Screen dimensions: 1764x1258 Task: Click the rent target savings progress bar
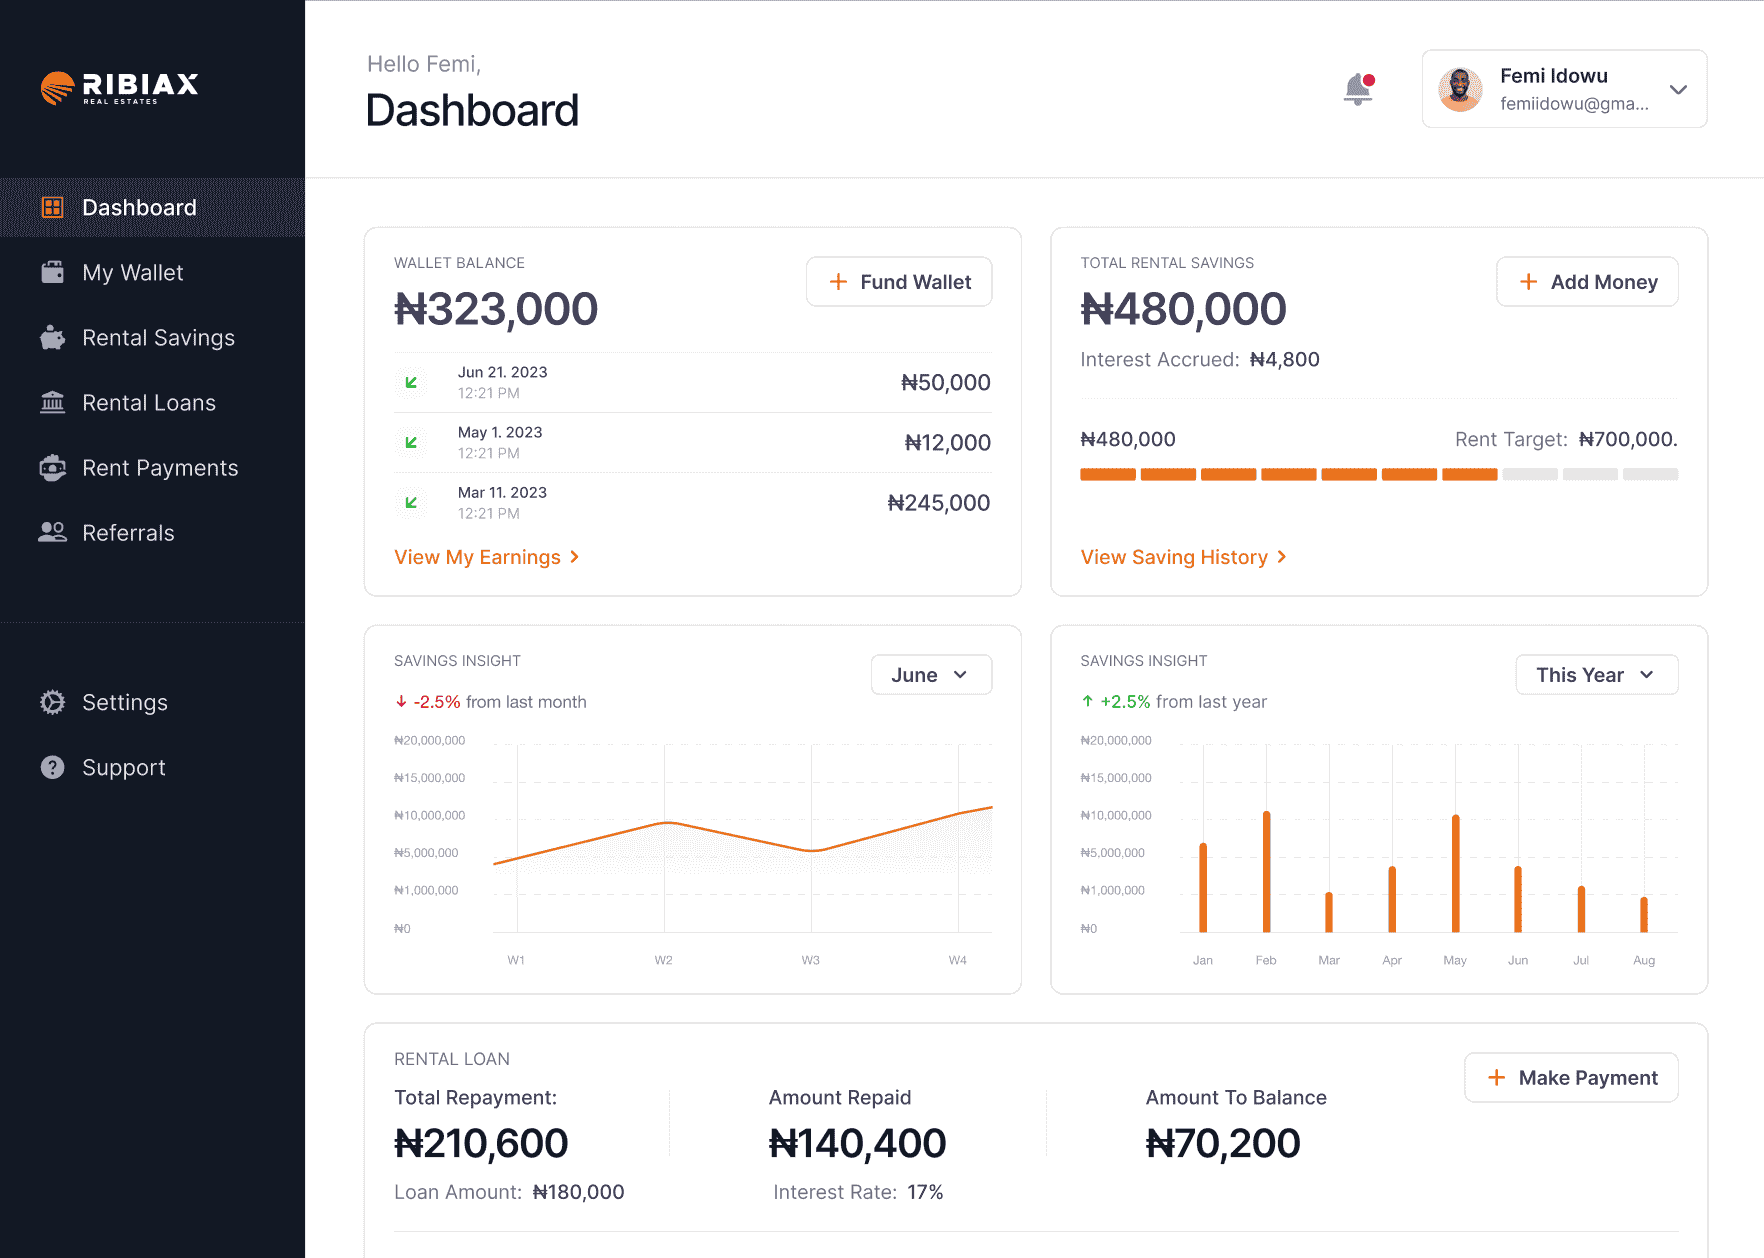point(1379,474)
